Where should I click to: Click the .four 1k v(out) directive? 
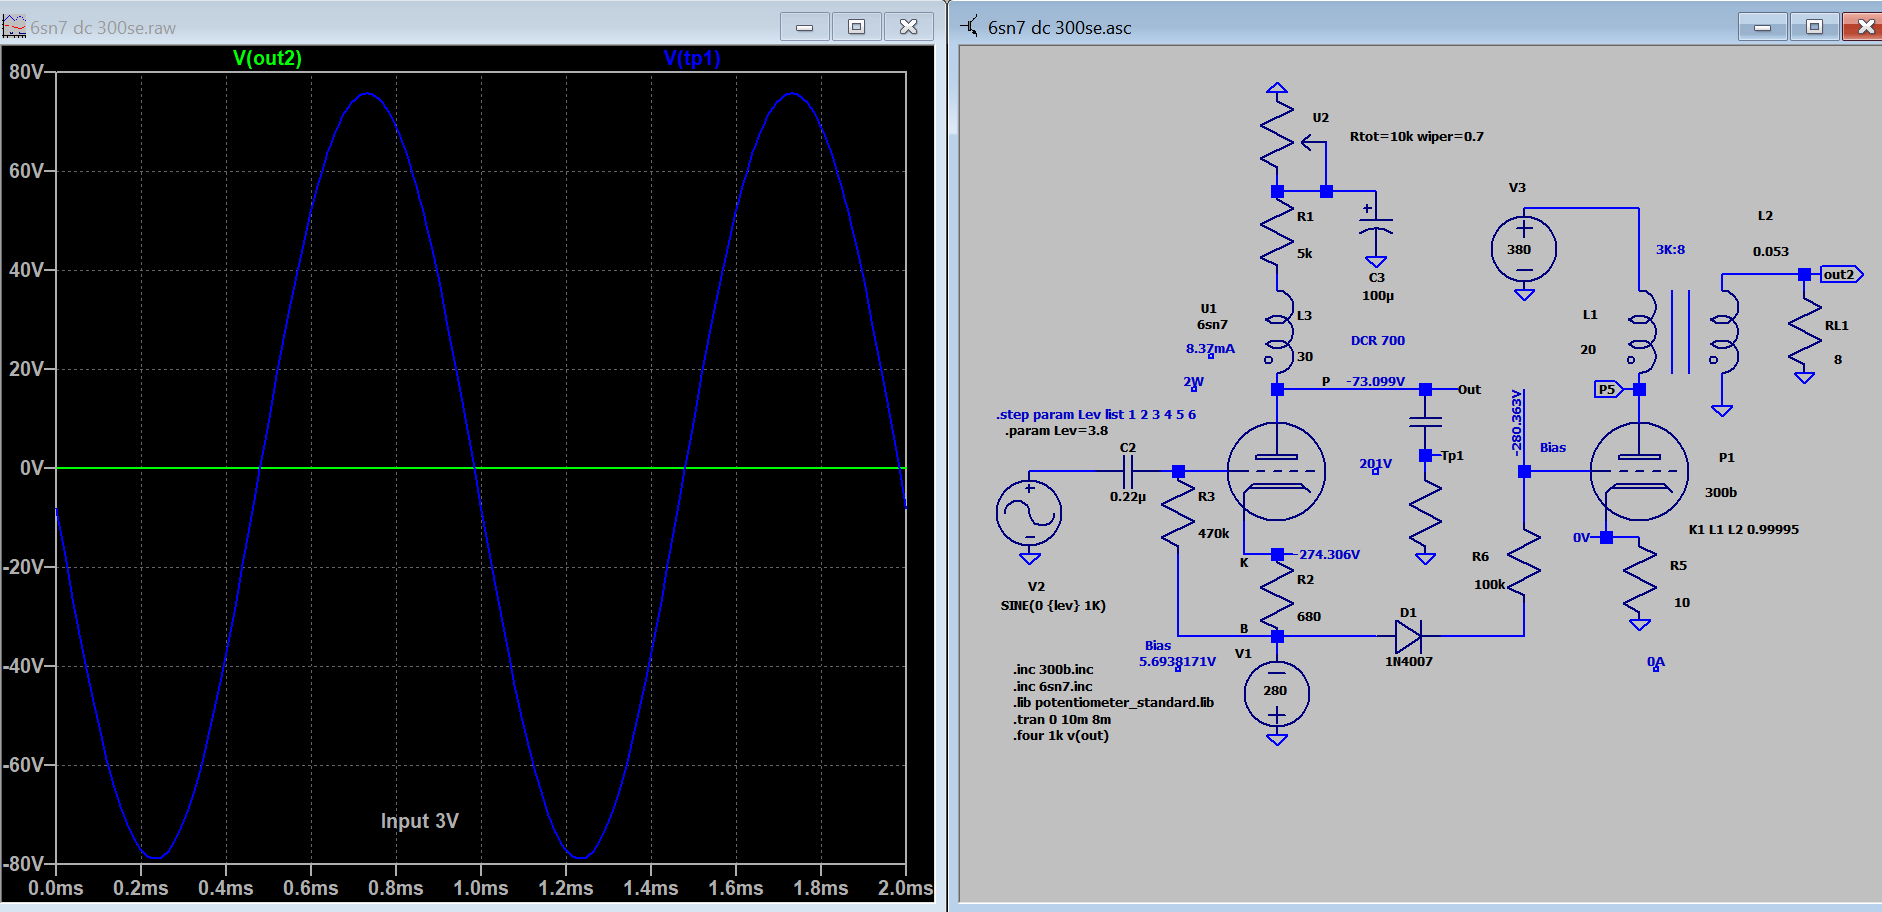point(1061,735)
